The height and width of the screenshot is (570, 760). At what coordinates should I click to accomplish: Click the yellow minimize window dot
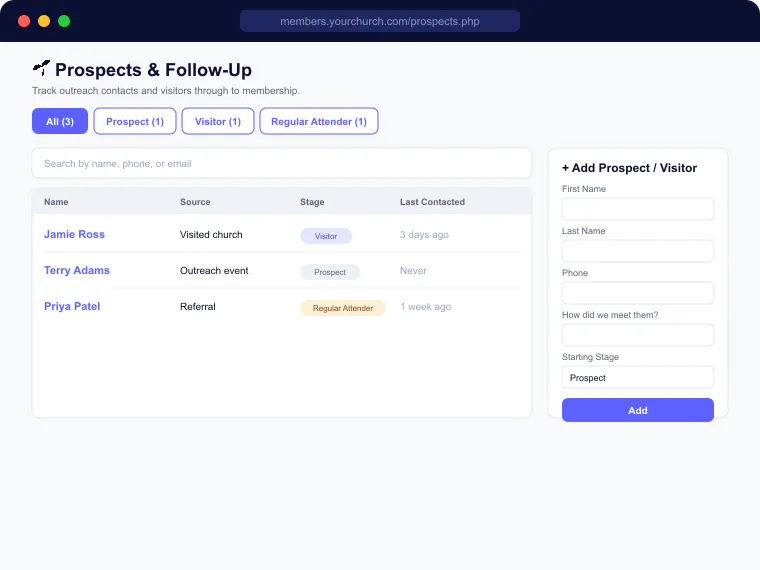click(44, 21)
